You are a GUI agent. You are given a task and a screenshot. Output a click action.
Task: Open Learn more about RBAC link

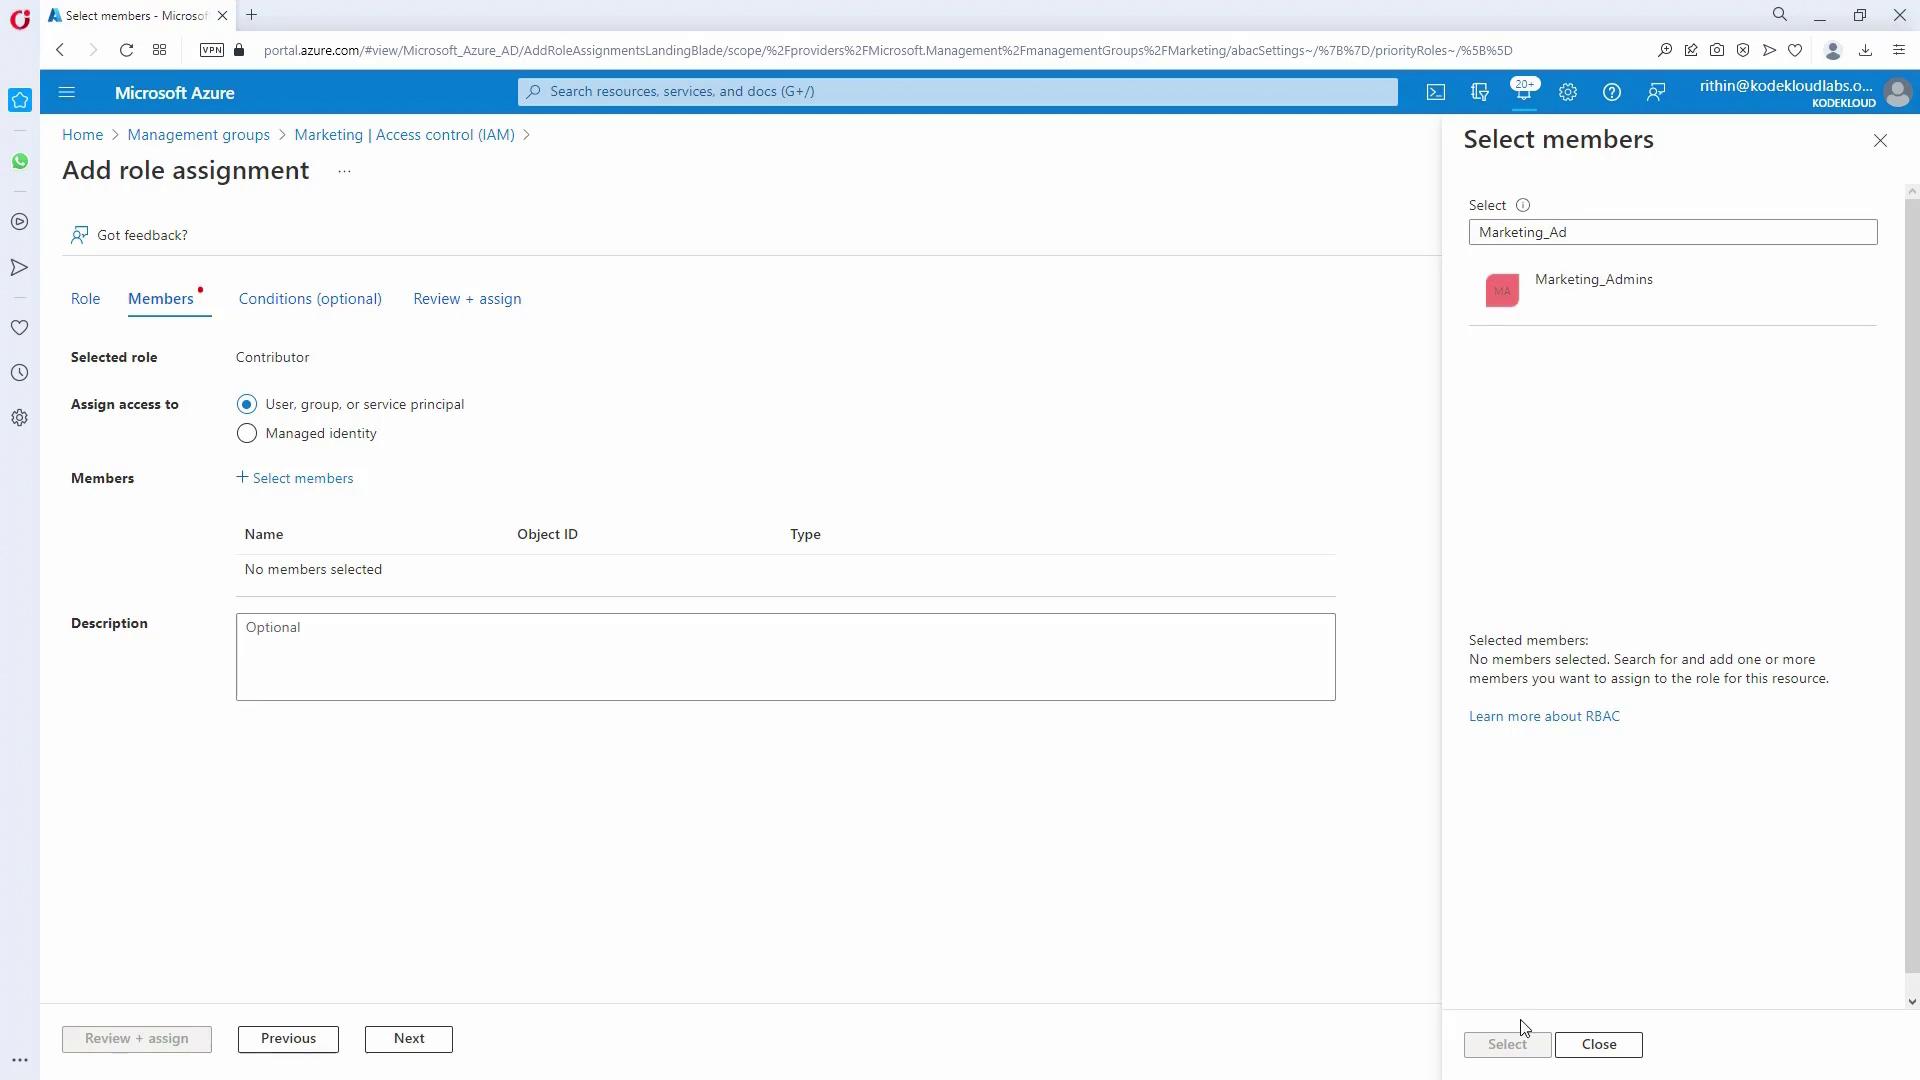(1544, 716)
